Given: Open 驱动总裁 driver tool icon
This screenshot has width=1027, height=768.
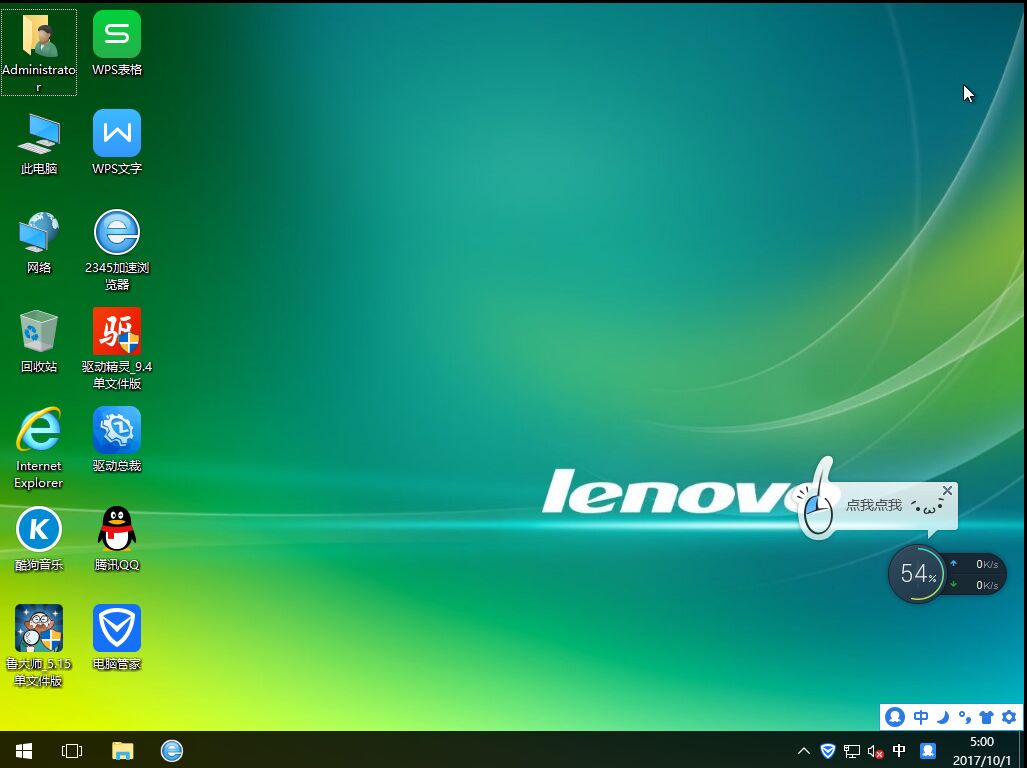Looking at the screenshot, I should [117, 440].
